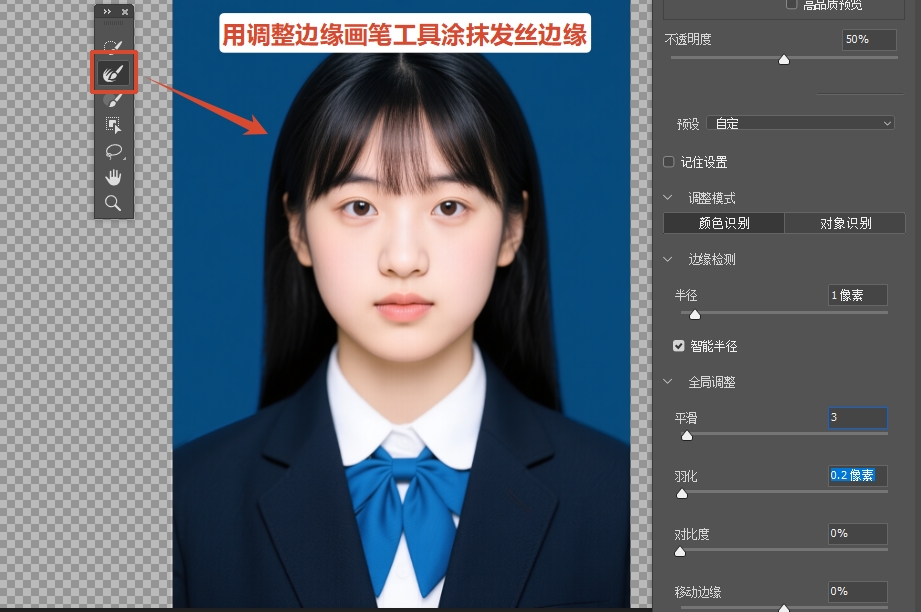Select the Hand tool
This screenshot has width=921, height=612.
114,177
